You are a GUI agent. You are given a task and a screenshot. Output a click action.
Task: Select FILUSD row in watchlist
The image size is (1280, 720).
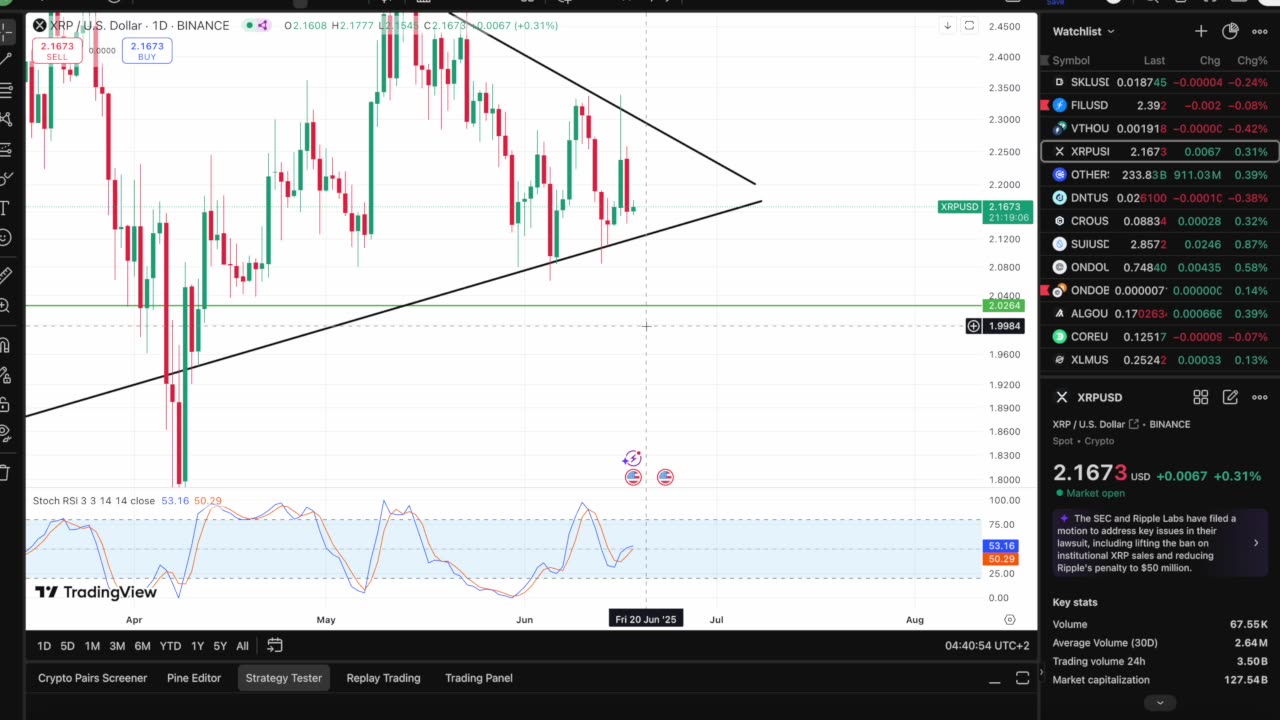tap(1160, 105)
